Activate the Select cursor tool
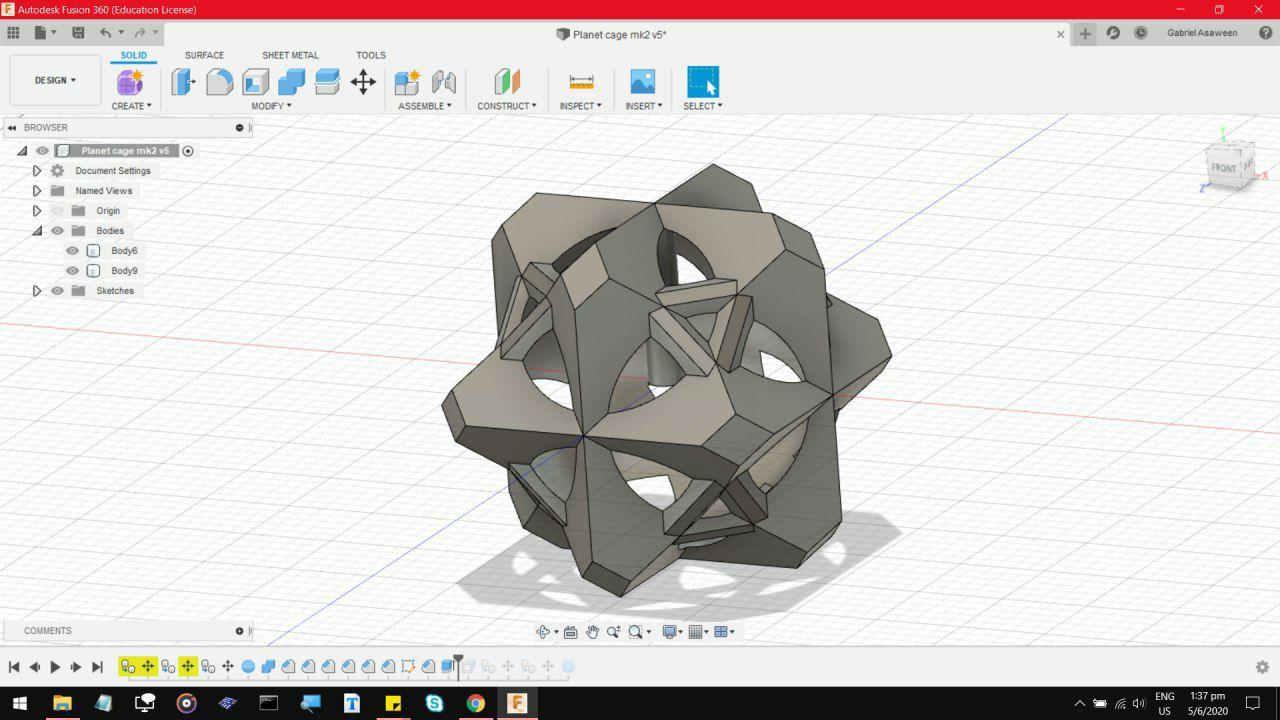1280x720 pixels. (x=703, y=82)
